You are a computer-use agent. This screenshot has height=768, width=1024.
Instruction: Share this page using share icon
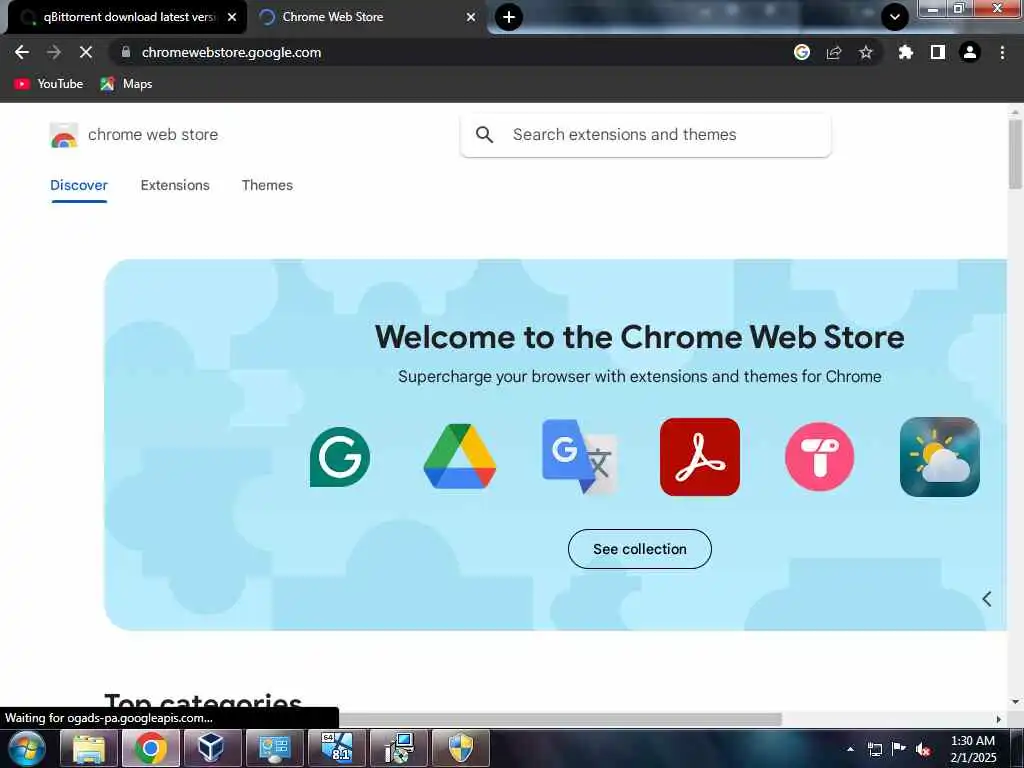pyautogui.click(x=834, y=52)
